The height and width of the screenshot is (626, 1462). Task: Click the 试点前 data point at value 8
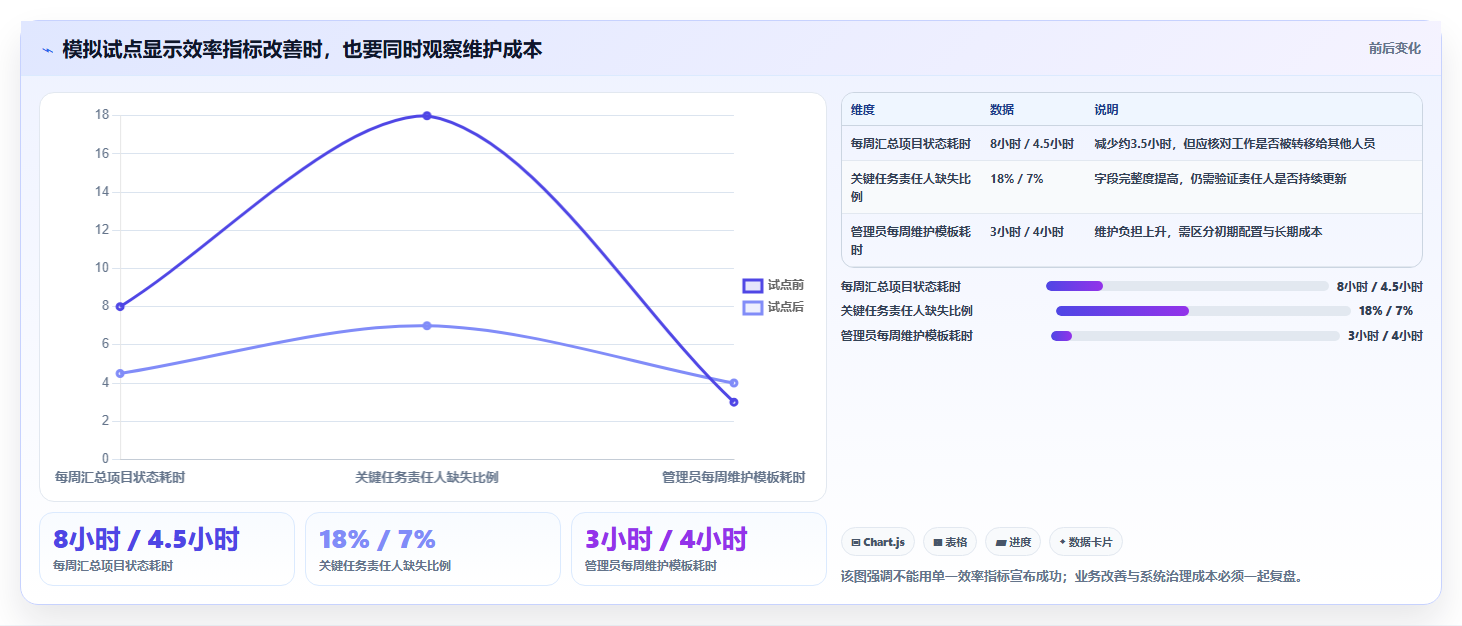coord(120,307)
